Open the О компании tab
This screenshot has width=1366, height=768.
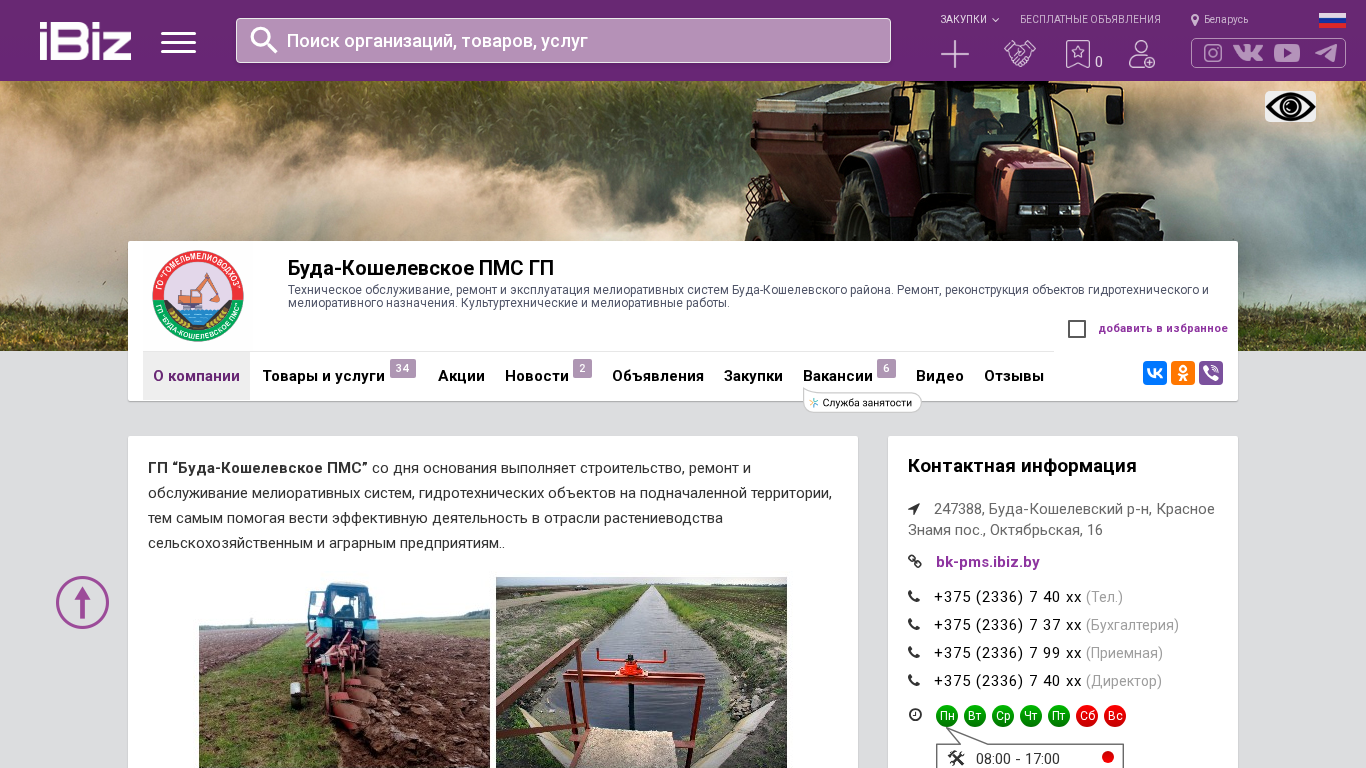click(x=196, y=376)
